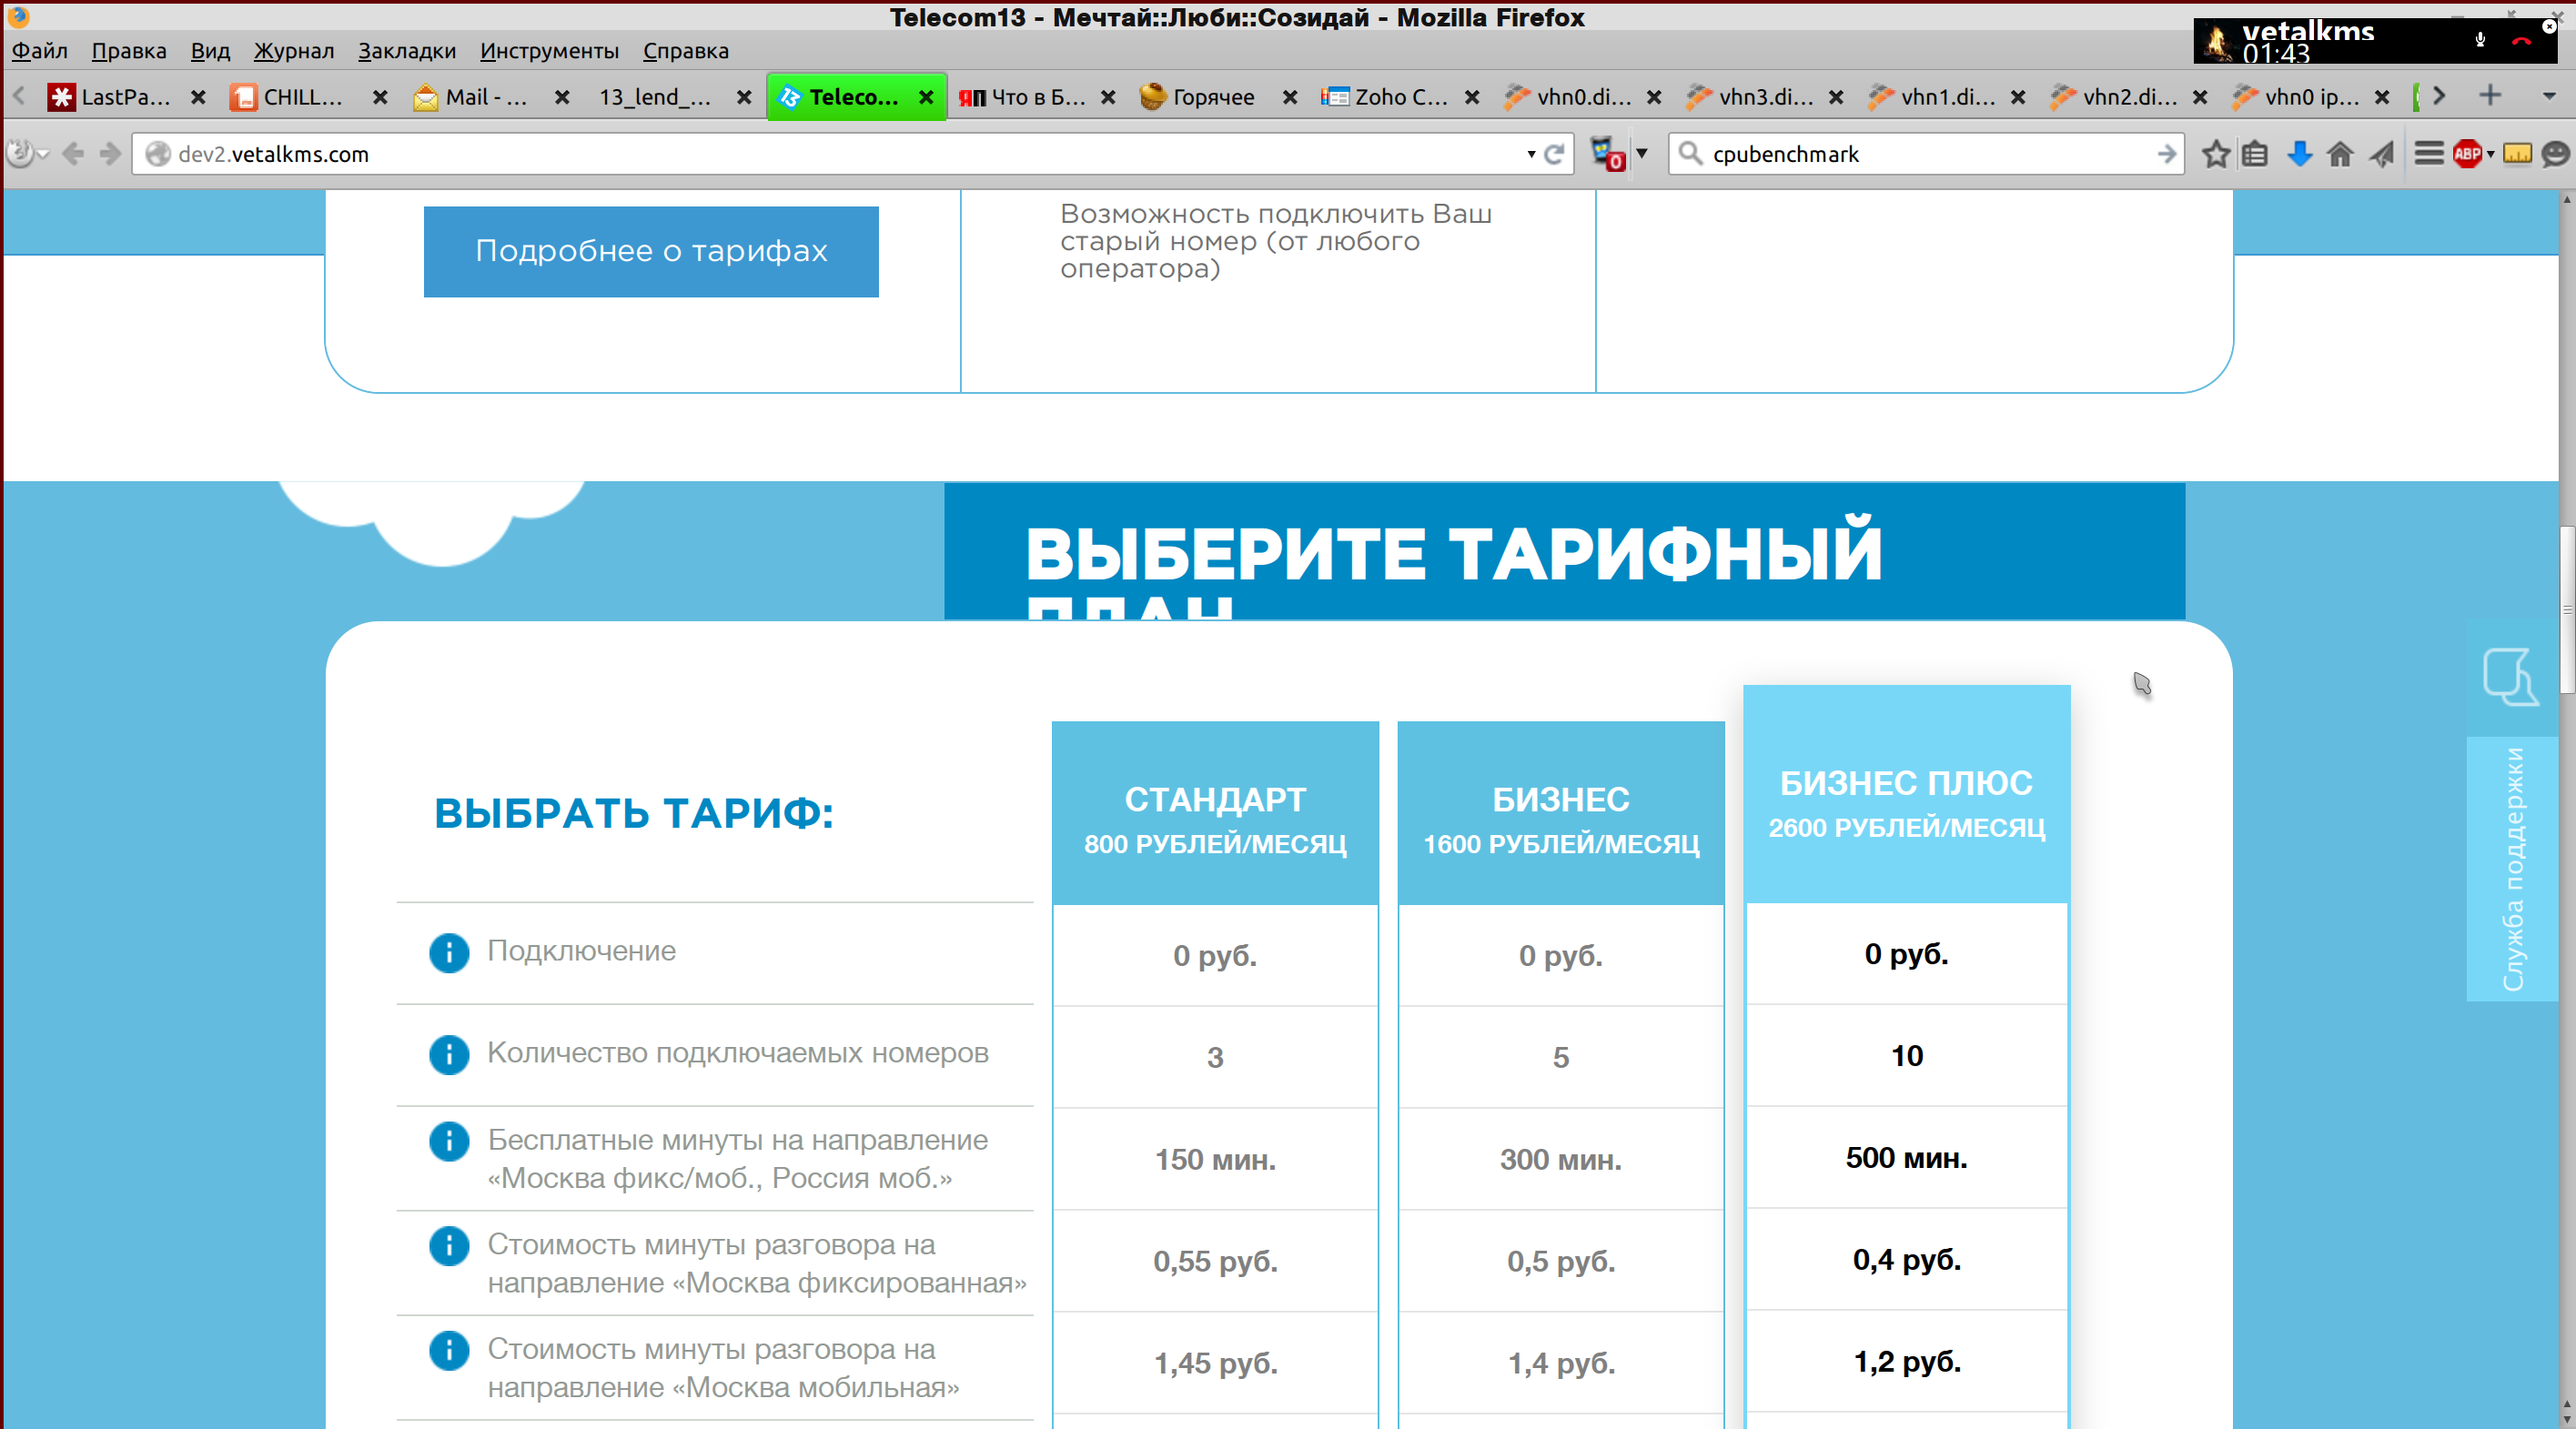Close the CHILL tab
Screen dimensions: 2576x1429
tap(380, 97)
